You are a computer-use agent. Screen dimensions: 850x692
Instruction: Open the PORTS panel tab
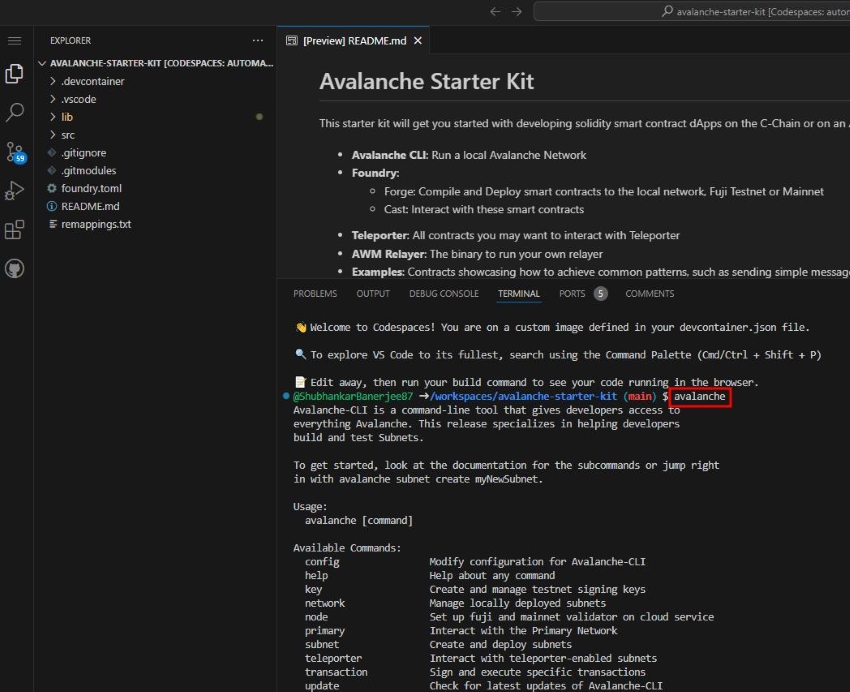click(x=572, y=294)
